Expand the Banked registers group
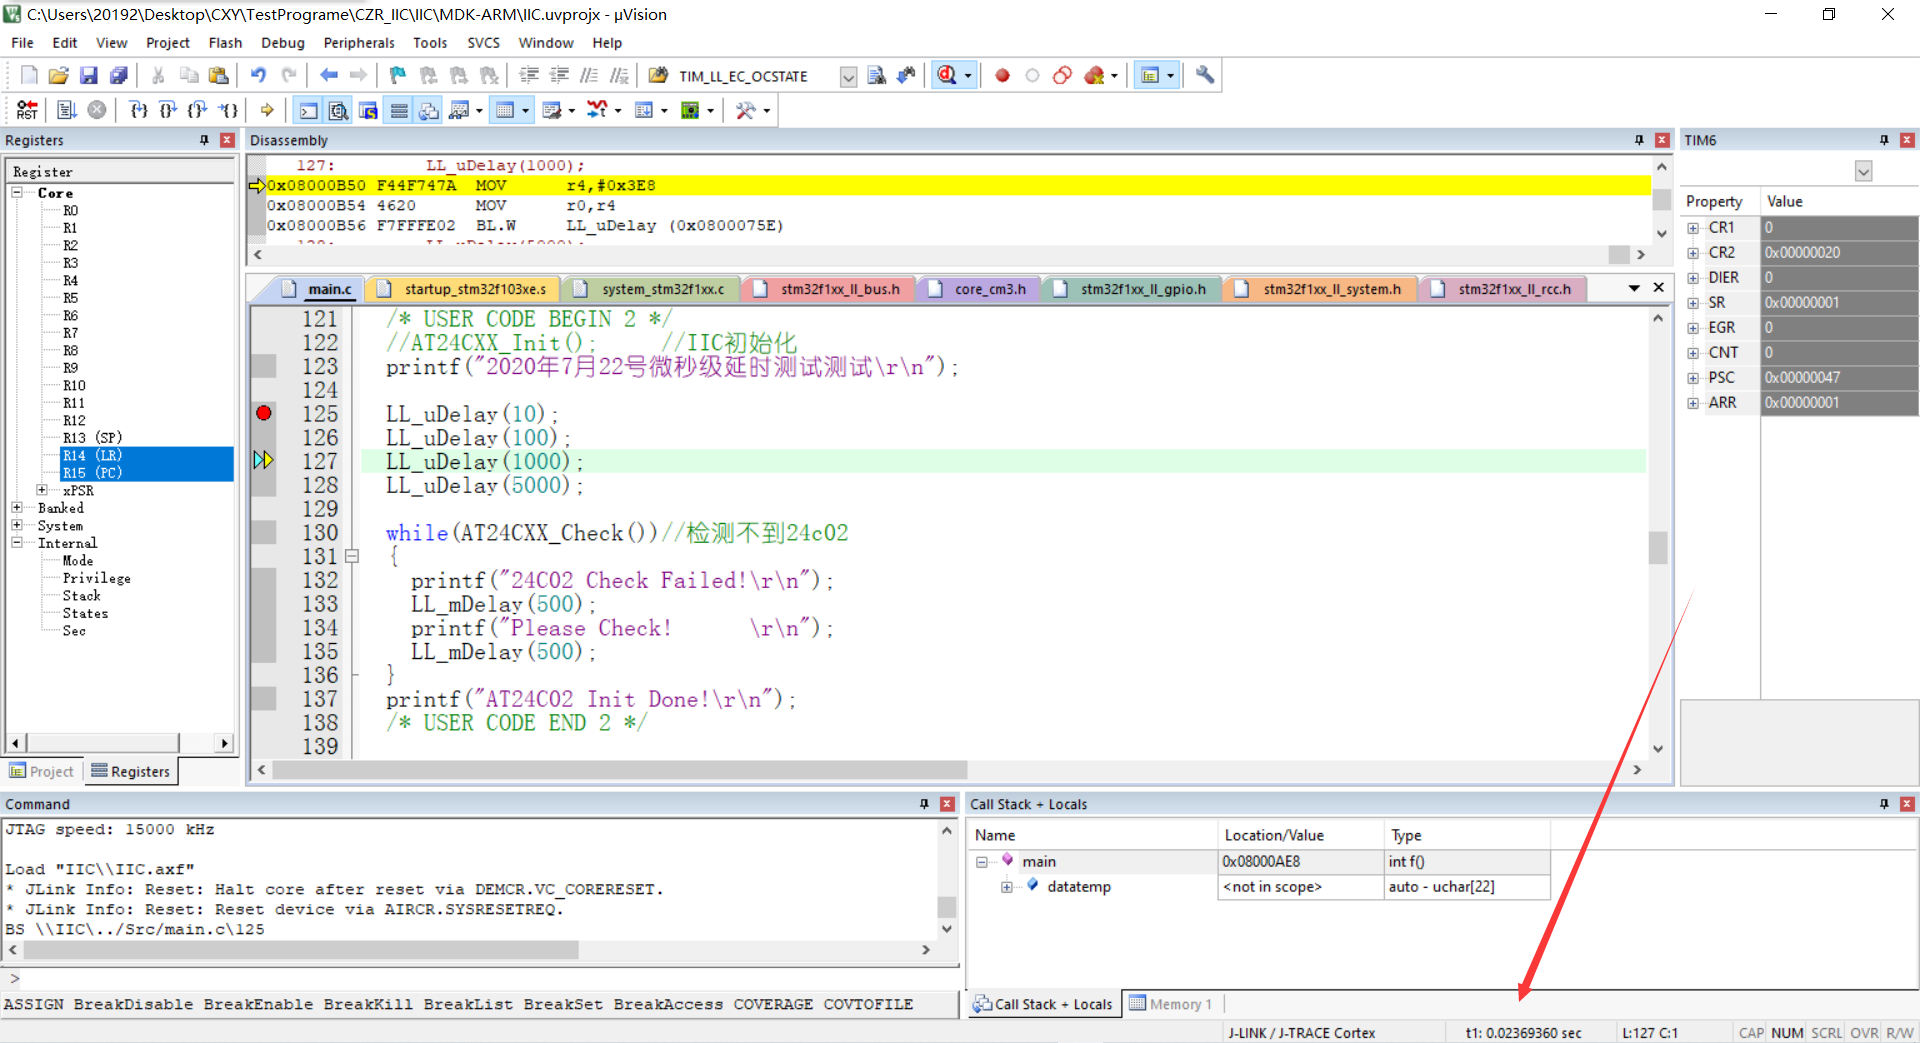The height and width of the screenshot is (1043, 1920). (17, 508)
